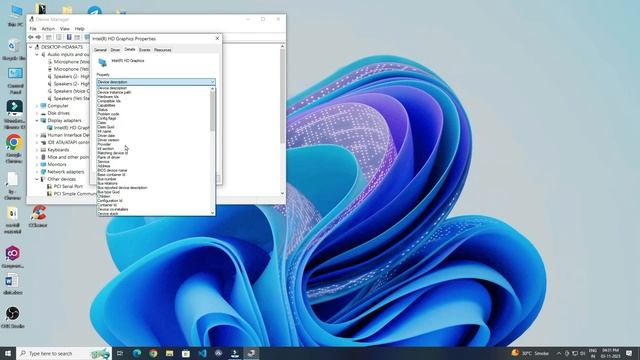Launch Chrome from the taskbar
640x360 pixels.
153,353
